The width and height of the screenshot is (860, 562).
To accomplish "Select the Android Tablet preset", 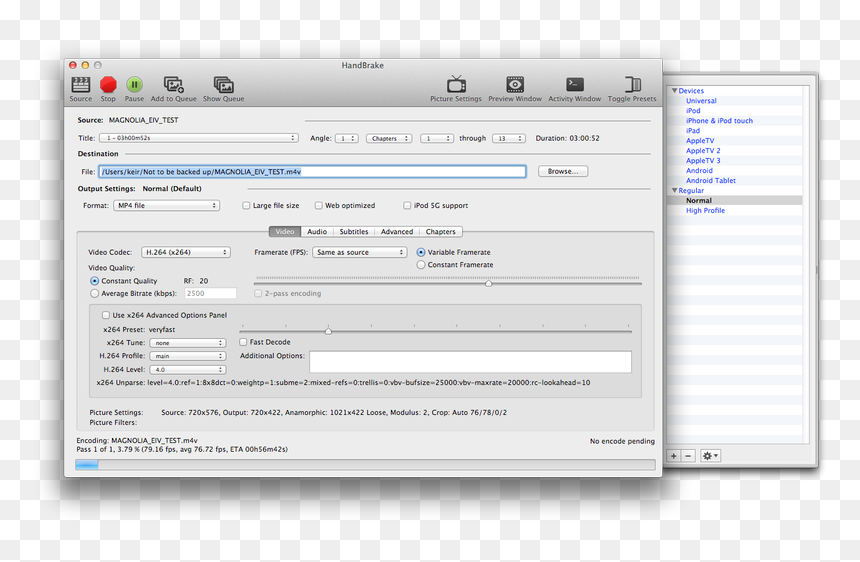I will point(711,180).
